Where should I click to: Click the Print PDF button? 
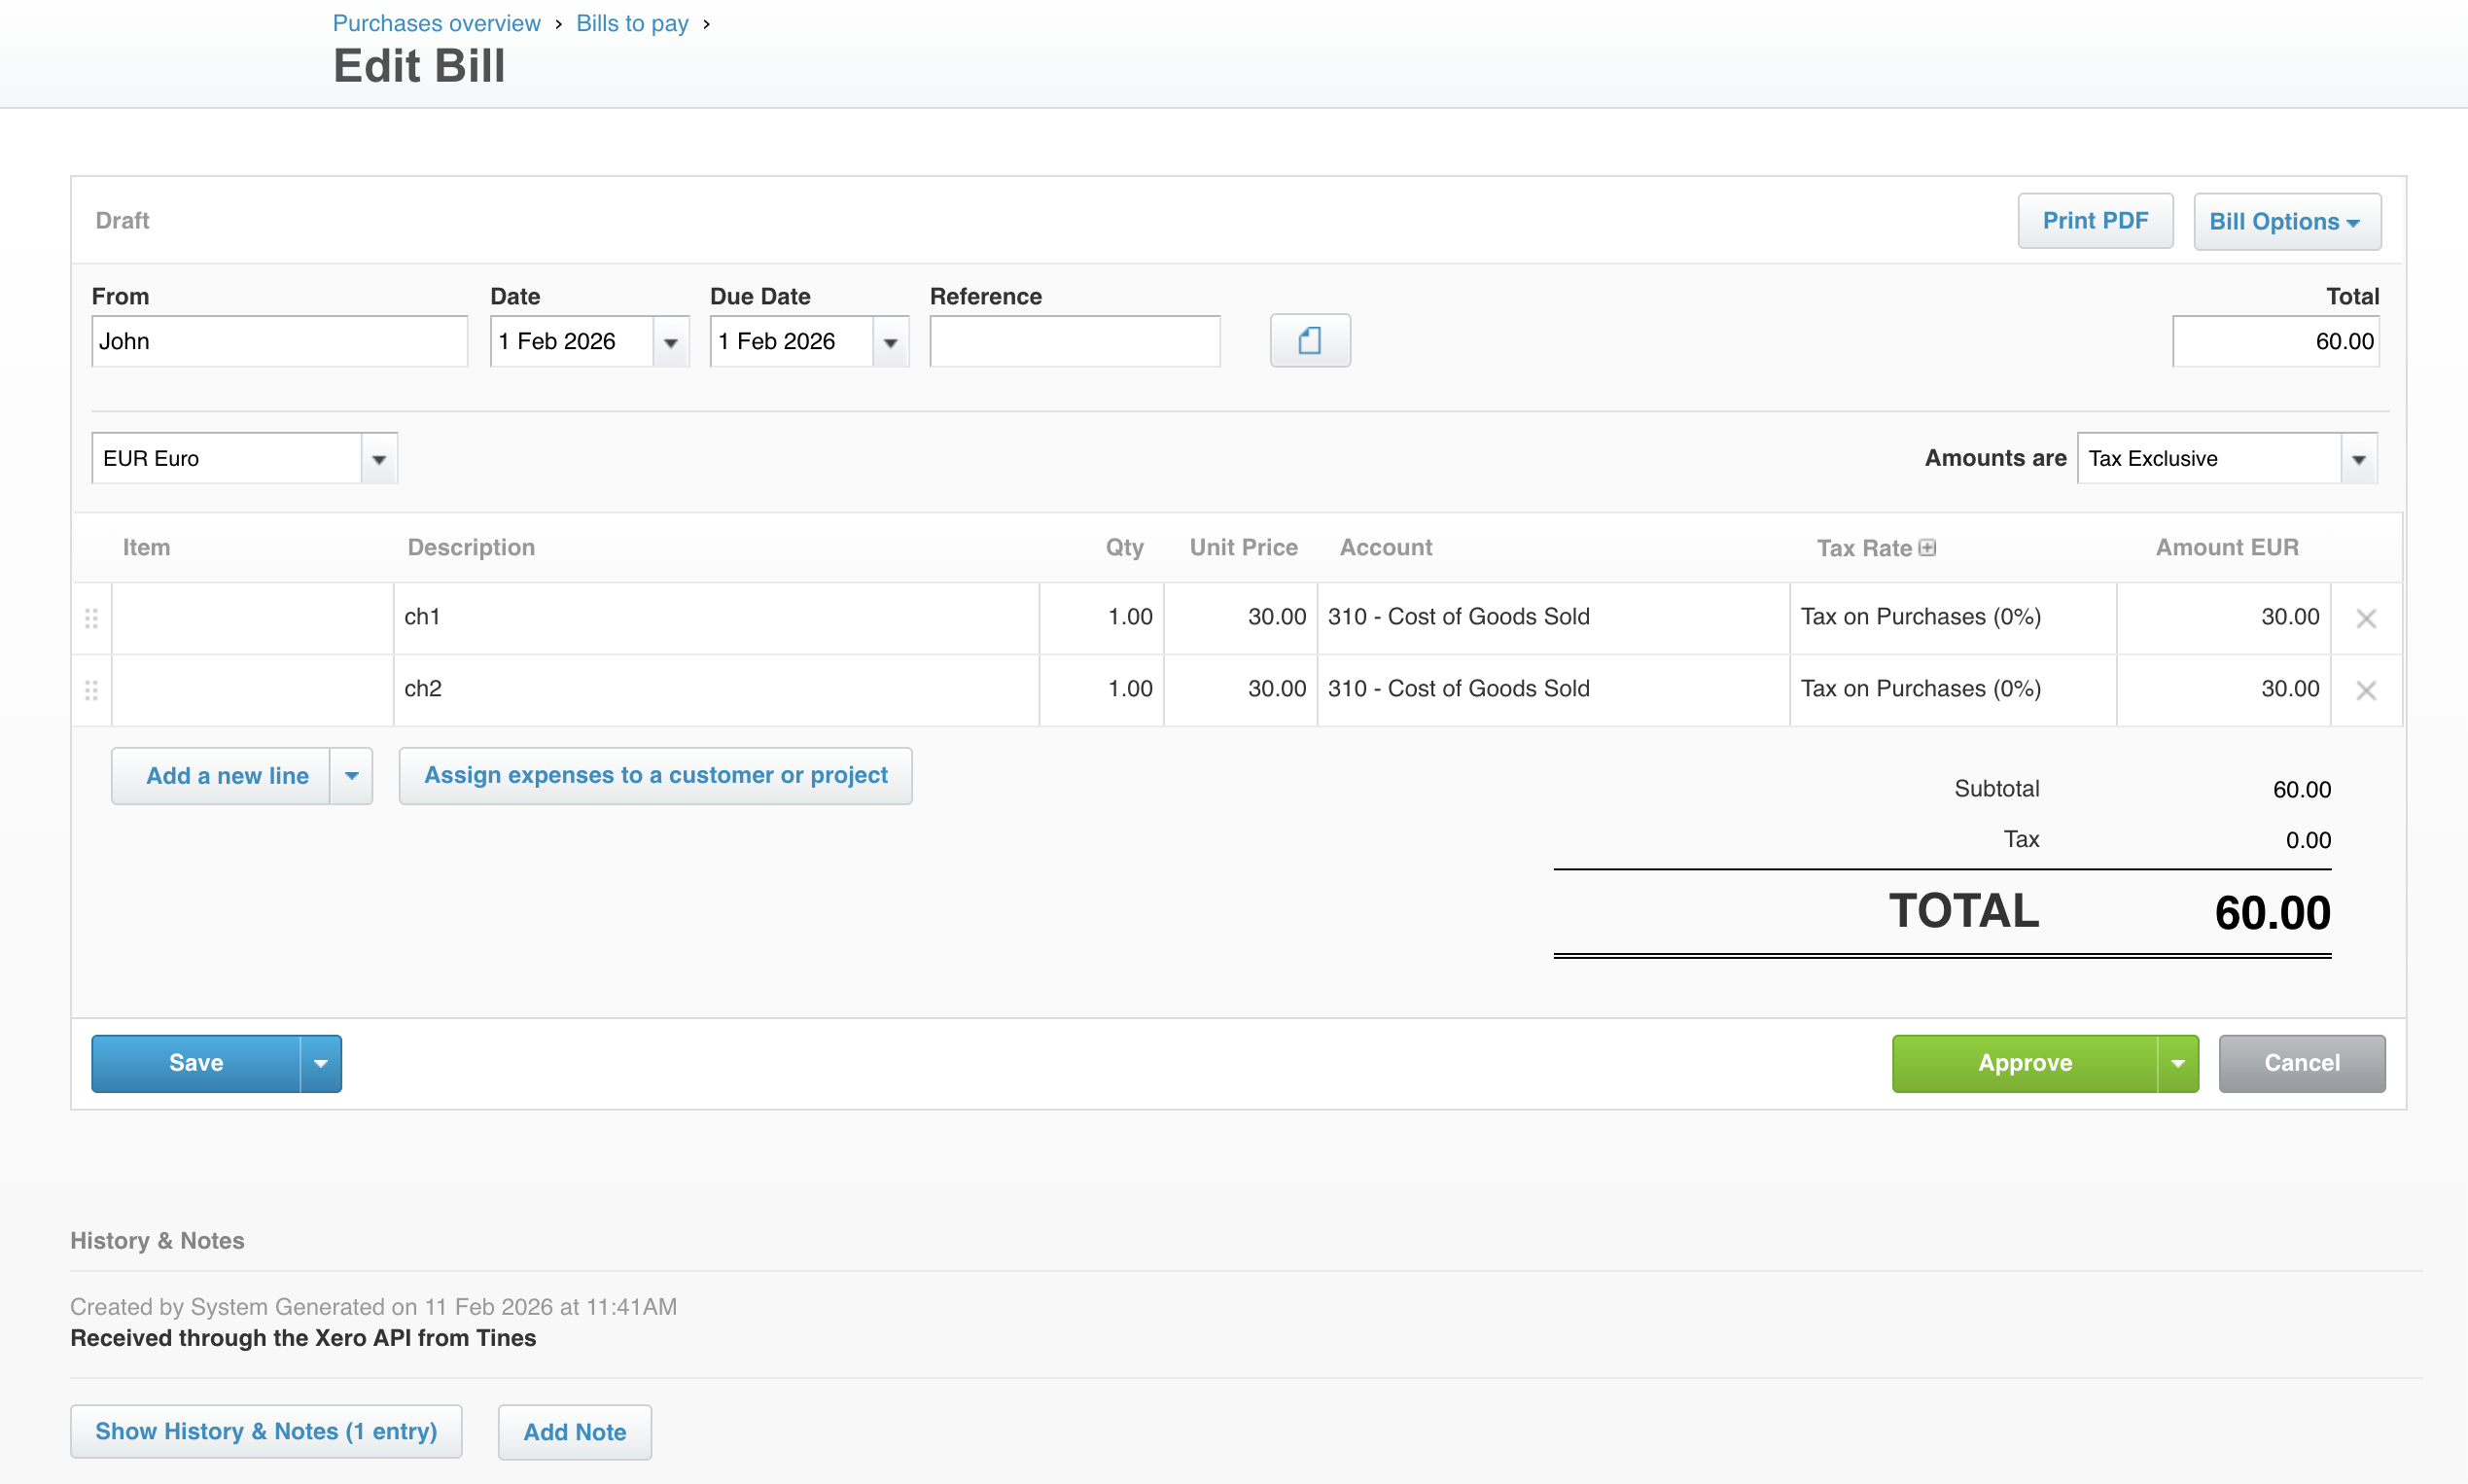(x=2094, y=221)
